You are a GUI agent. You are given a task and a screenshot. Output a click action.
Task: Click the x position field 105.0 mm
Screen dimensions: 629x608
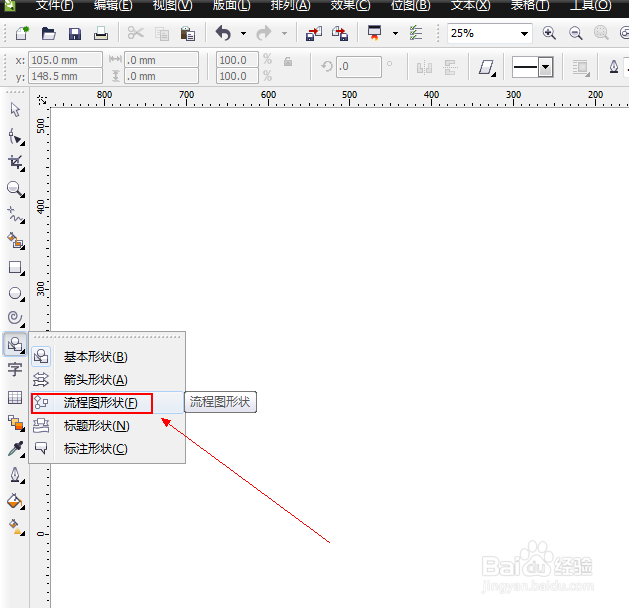[x=65, y=60]
